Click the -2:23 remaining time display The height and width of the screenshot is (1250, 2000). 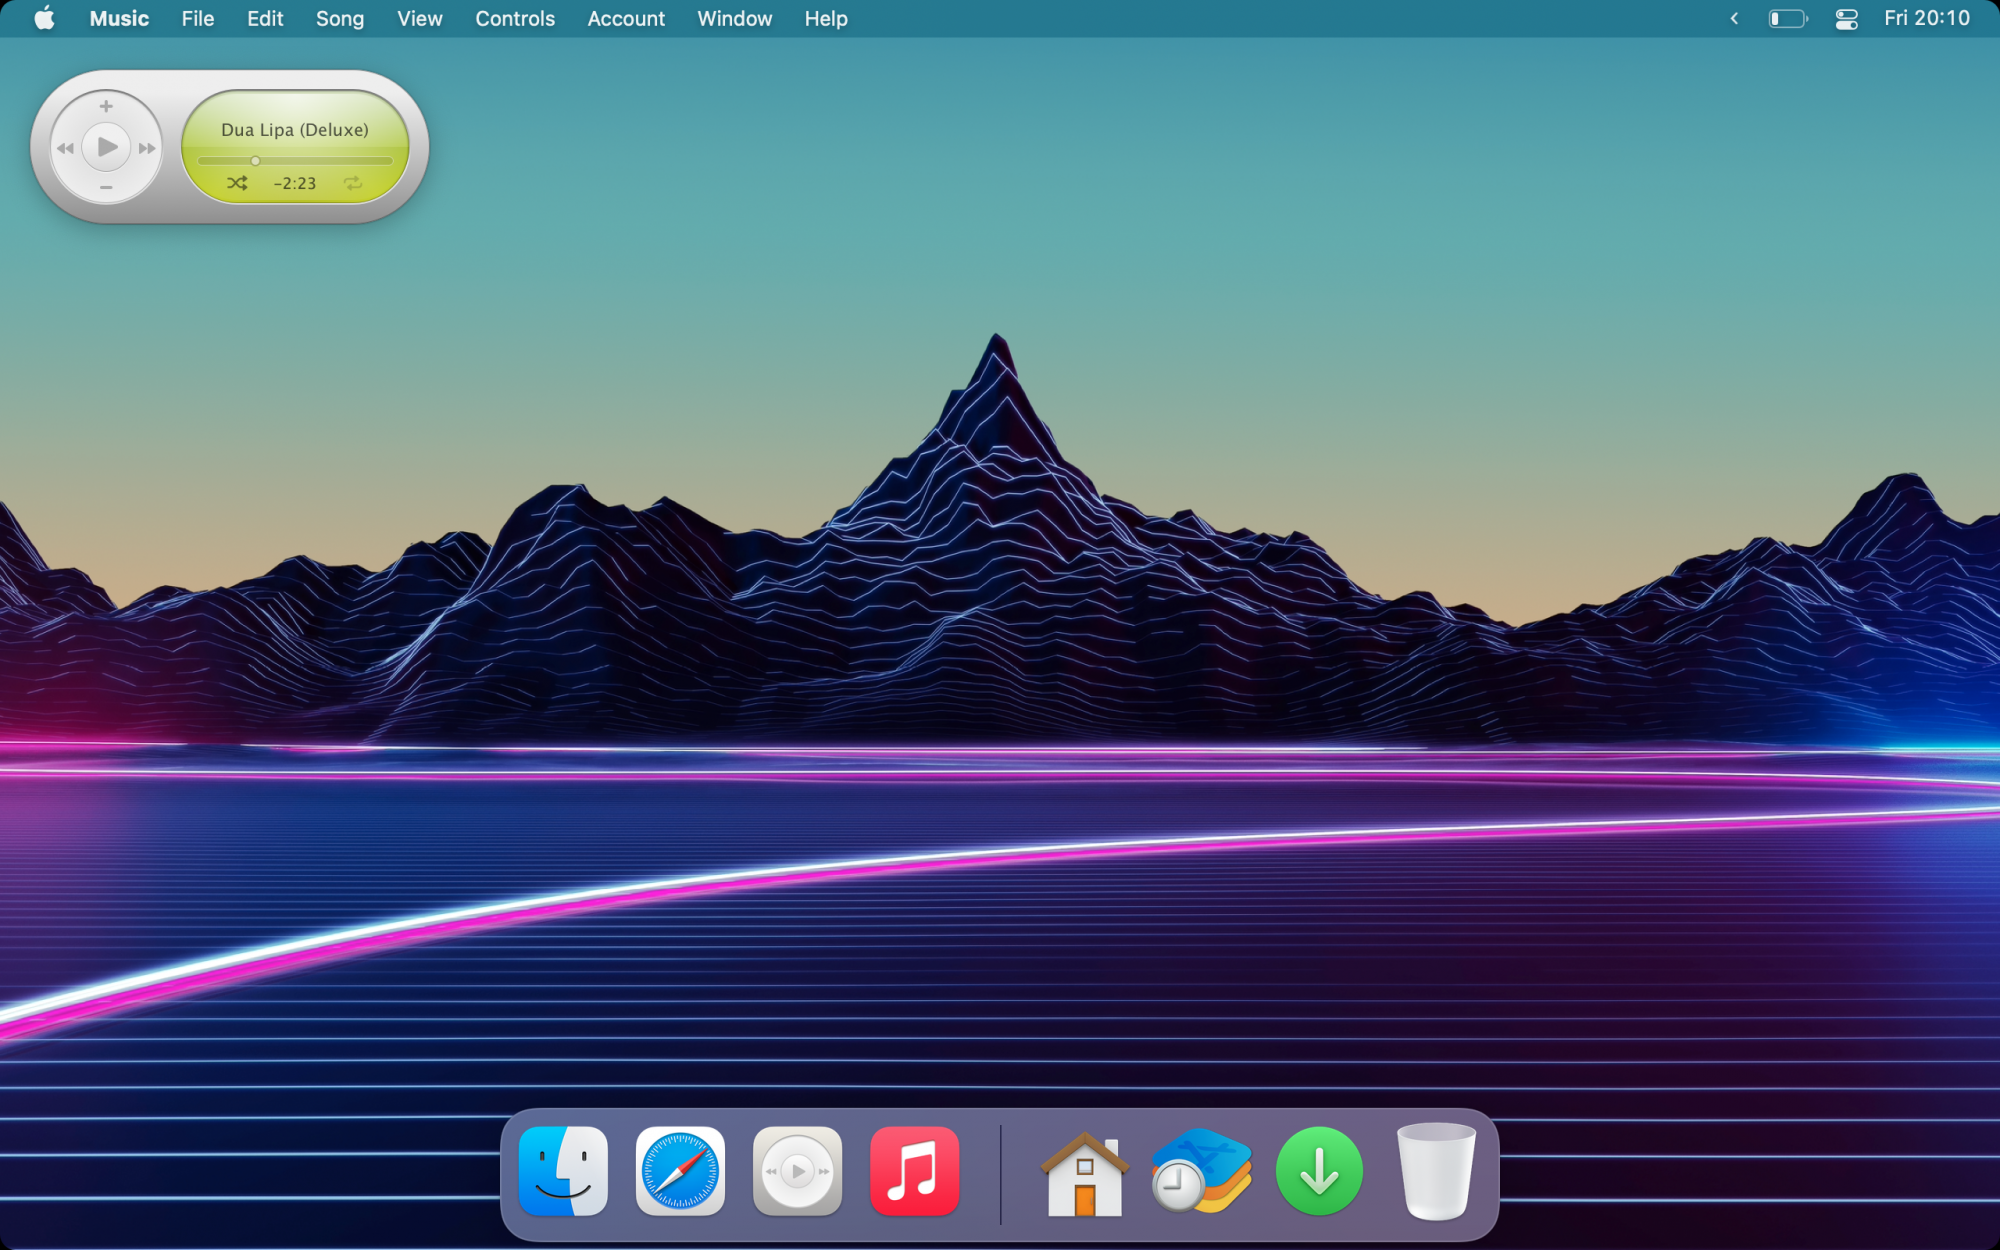(x=295, y=183)
